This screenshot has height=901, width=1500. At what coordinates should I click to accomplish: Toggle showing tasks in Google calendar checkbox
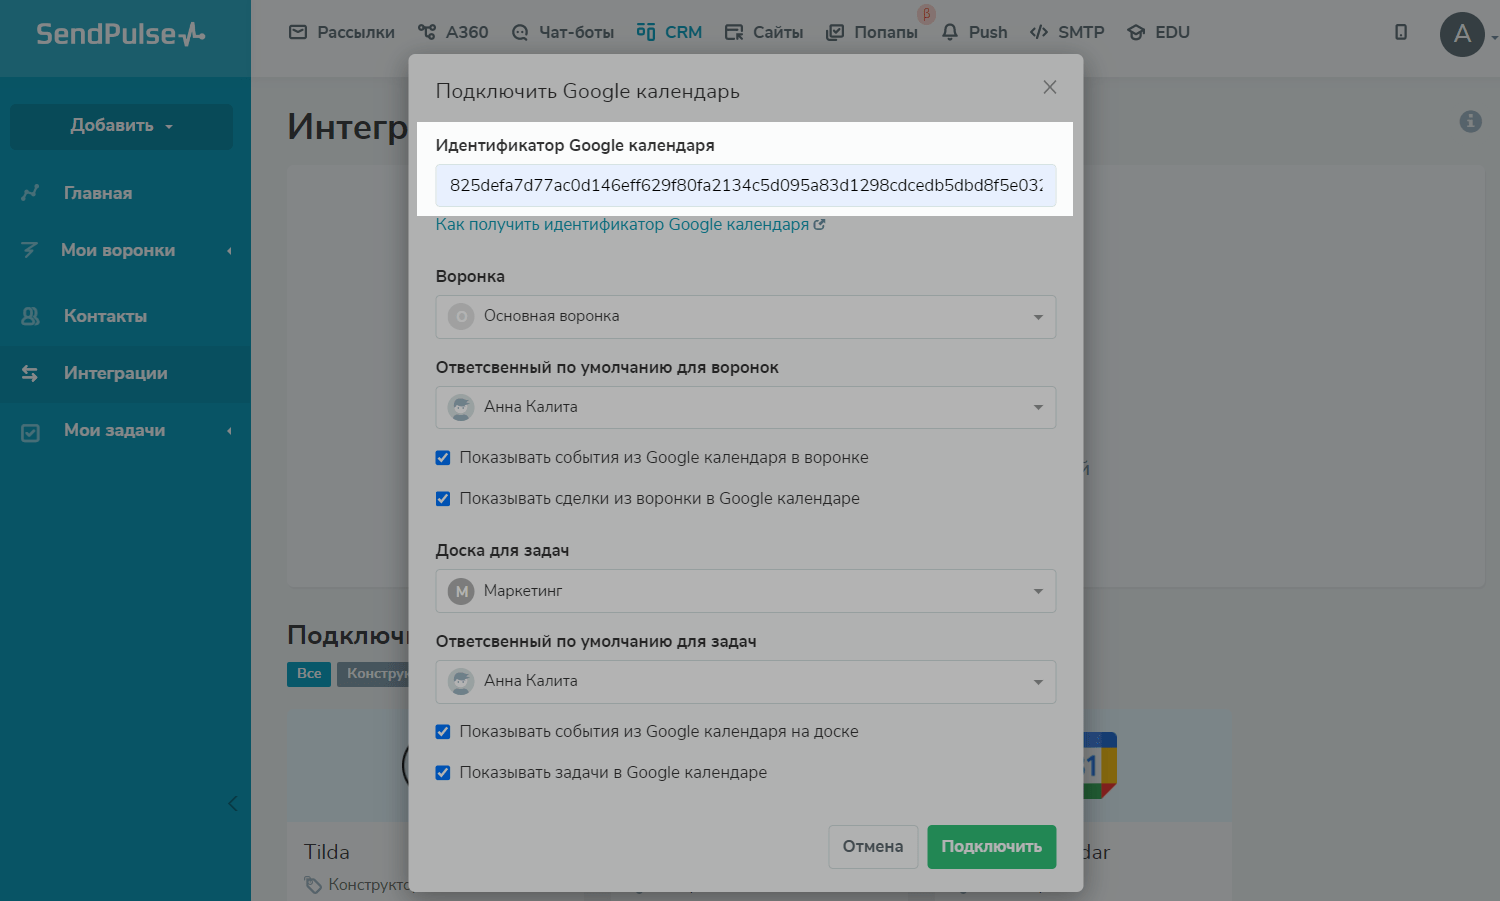(443, 773)
